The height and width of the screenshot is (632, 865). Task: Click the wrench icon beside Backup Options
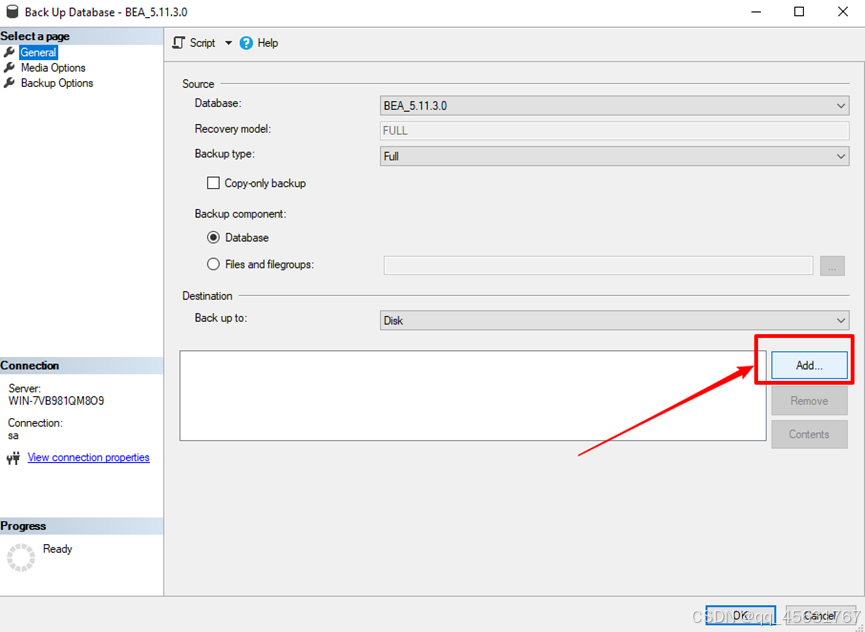tap(9, 83)
